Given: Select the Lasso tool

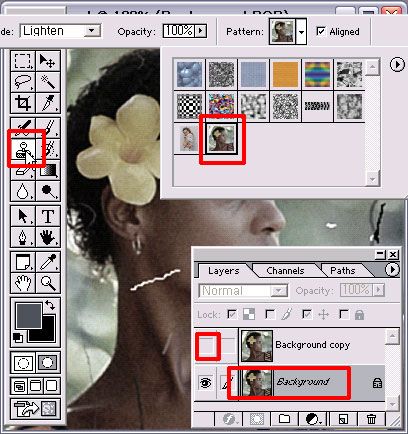Looking at the screenshot, I should (x=23, y=82).
